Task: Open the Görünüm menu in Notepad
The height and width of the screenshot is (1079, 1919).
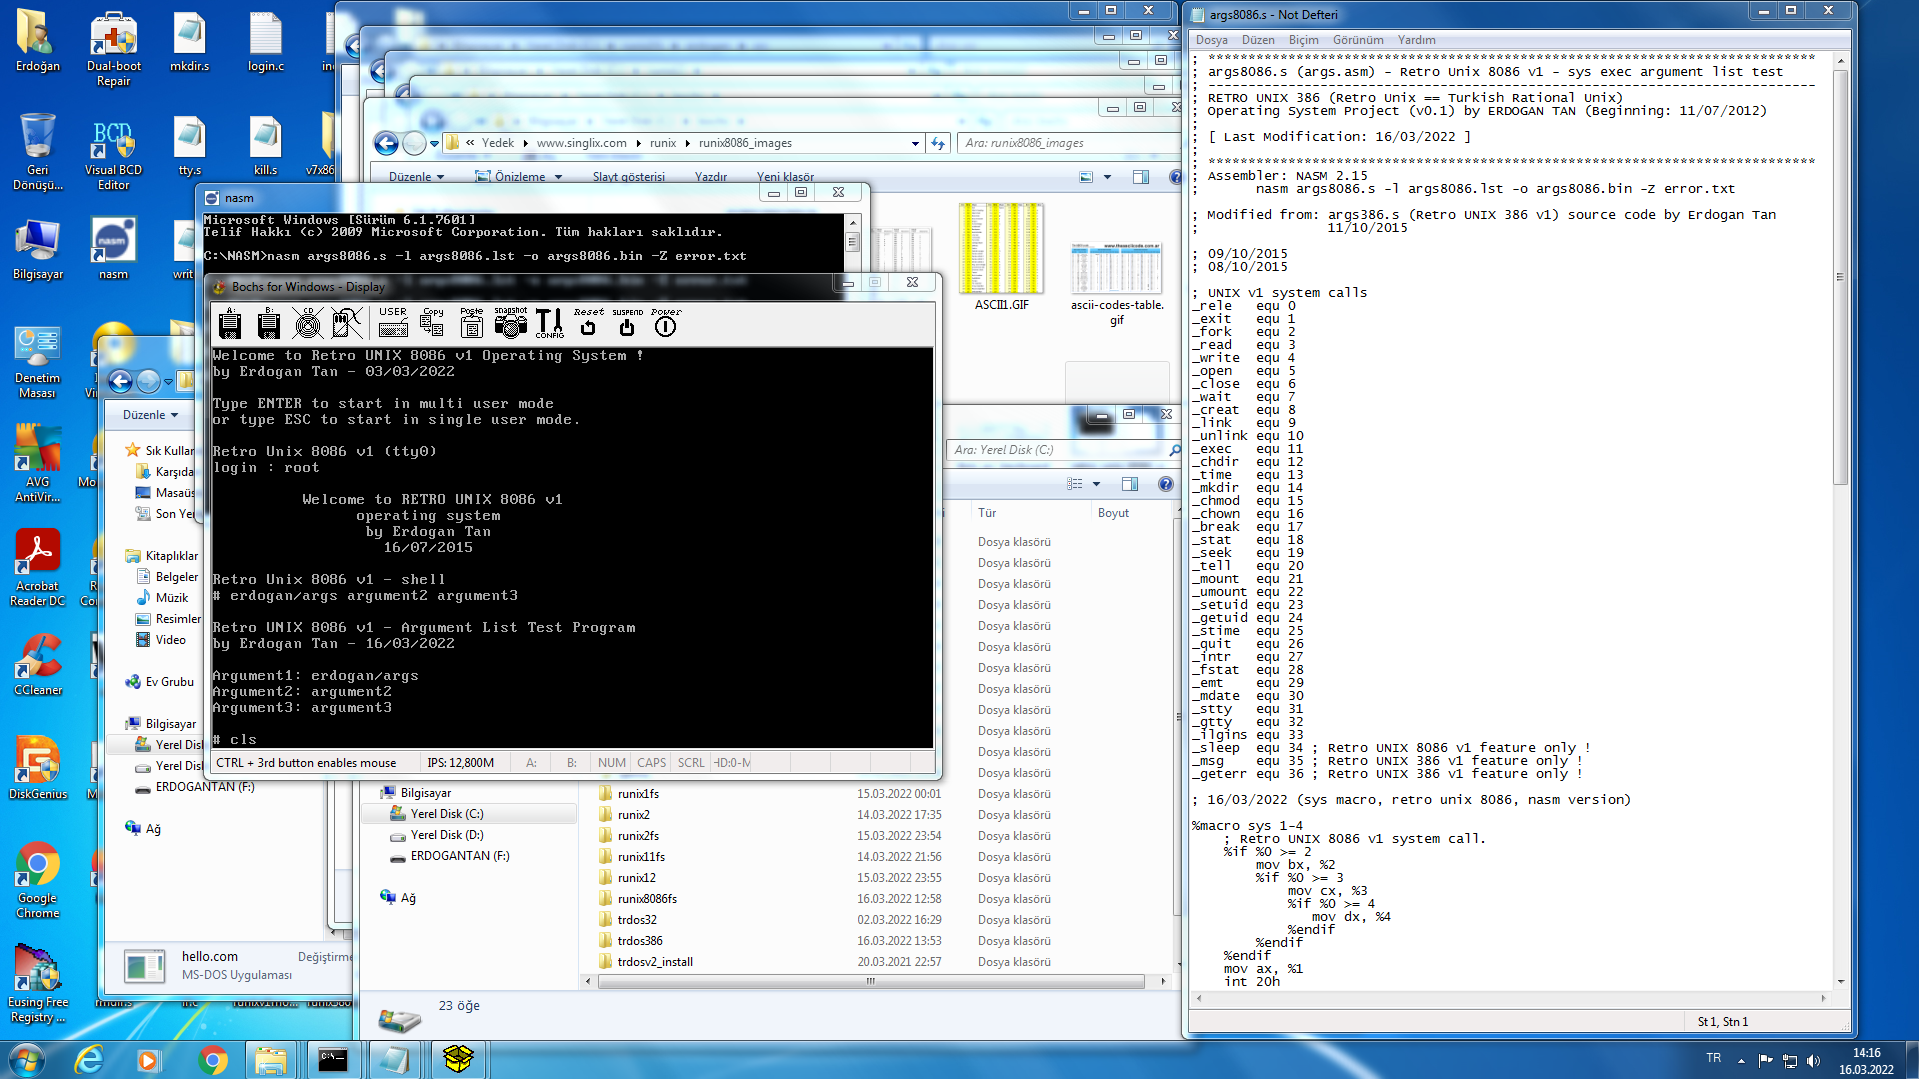Action: click(1357, 40)
